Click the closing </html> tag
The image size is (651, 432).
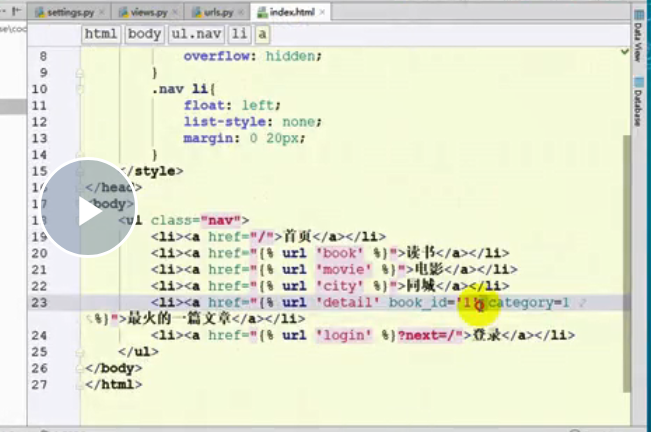click(x=113, y=385)
